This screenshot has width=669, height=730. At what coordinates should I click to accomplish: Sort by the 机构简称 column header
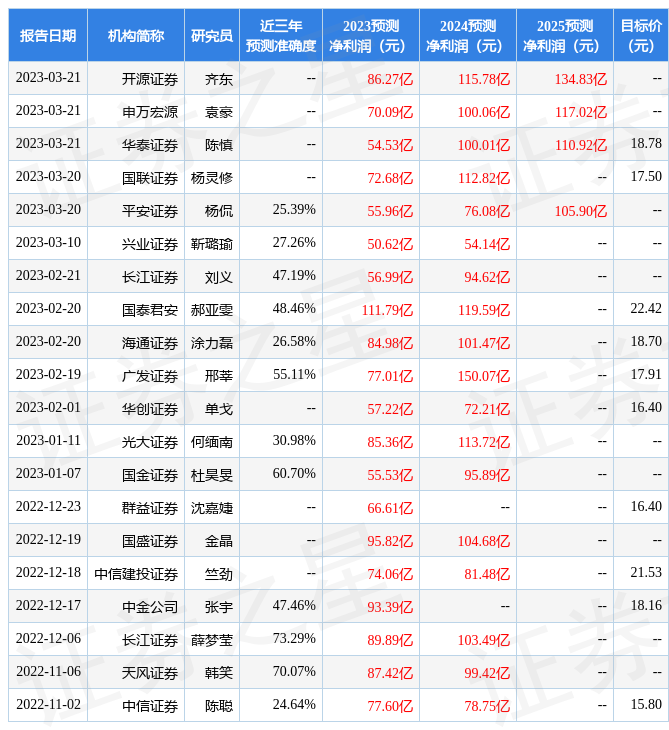136,35
